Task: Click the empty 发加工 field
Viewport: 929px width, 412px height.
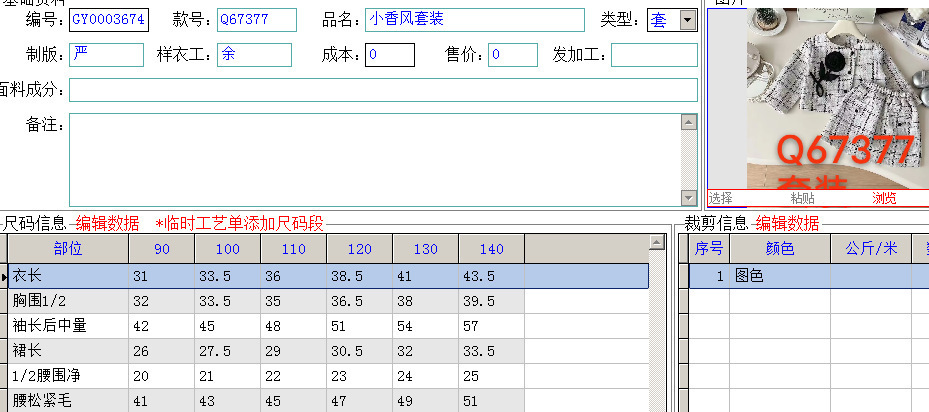Action: click(654, 55)
